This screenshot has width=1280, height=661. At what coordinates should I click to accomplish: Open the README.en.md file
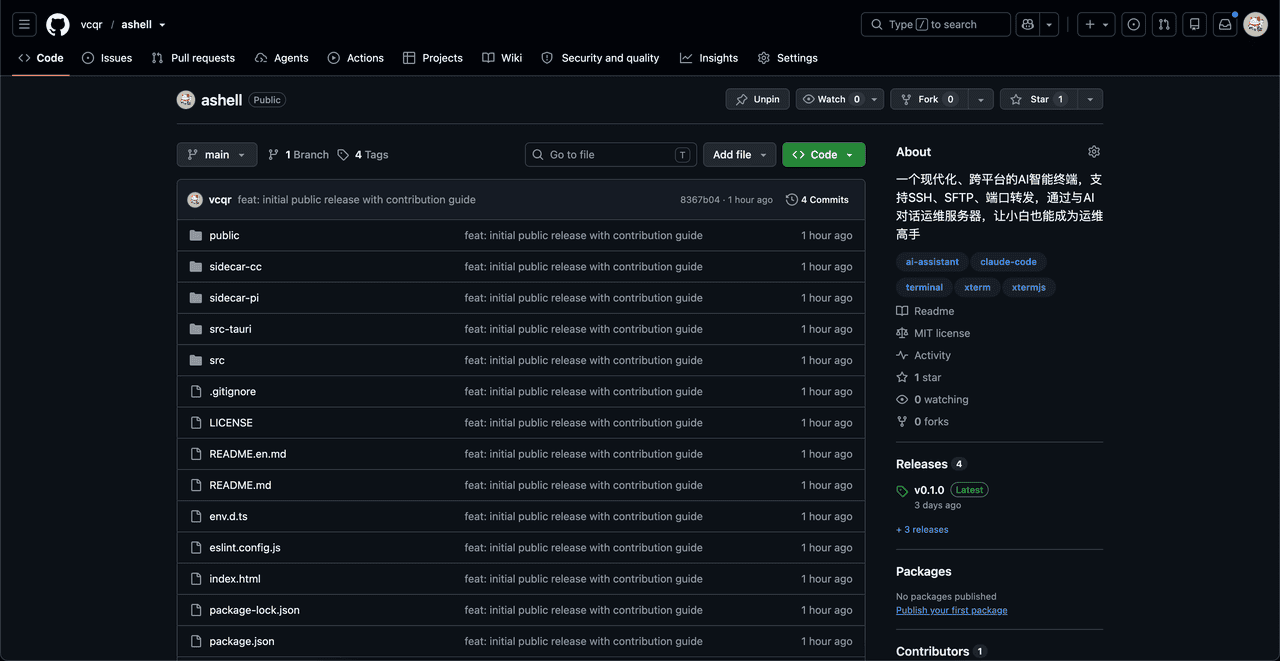click(248, 454)
